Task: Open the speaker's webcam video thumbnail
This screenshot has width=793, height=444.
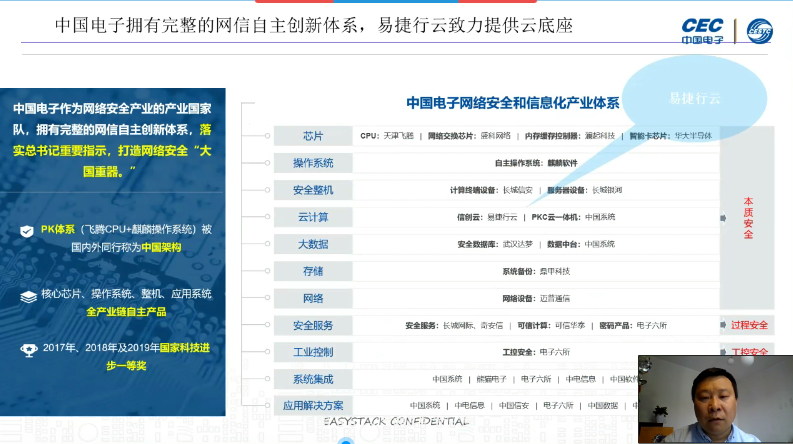Action: pos(716,399)
